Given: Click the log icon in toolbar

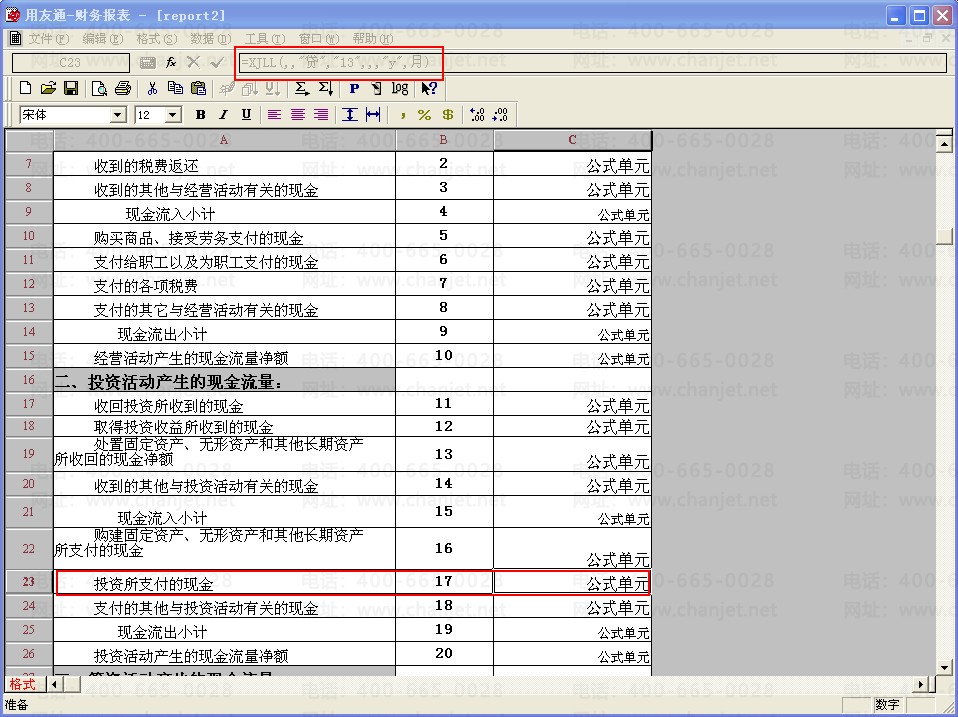Looking at the screenshot, I should coord(400,89).
